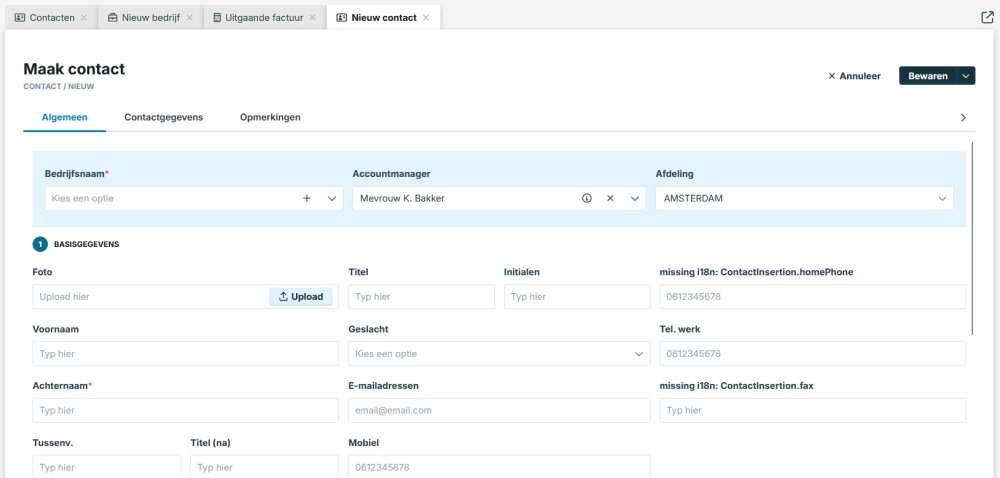Close the Nieuw bedrijf tab

click(x=190, y=18)
